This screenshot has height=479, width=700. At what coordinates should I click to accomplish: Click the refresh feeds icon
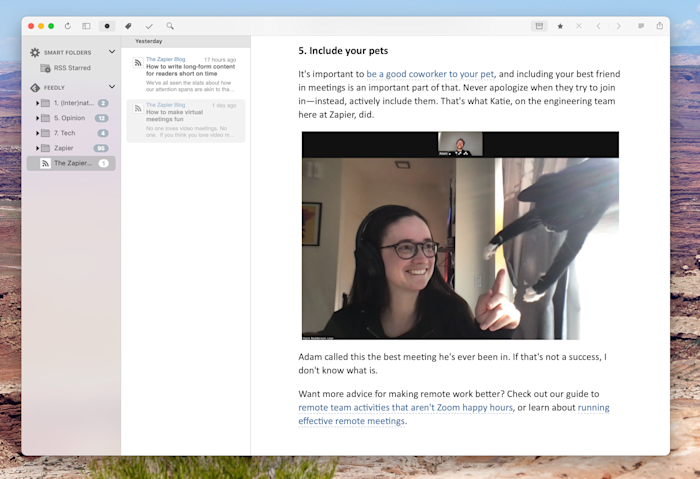(x=67, y=26)
